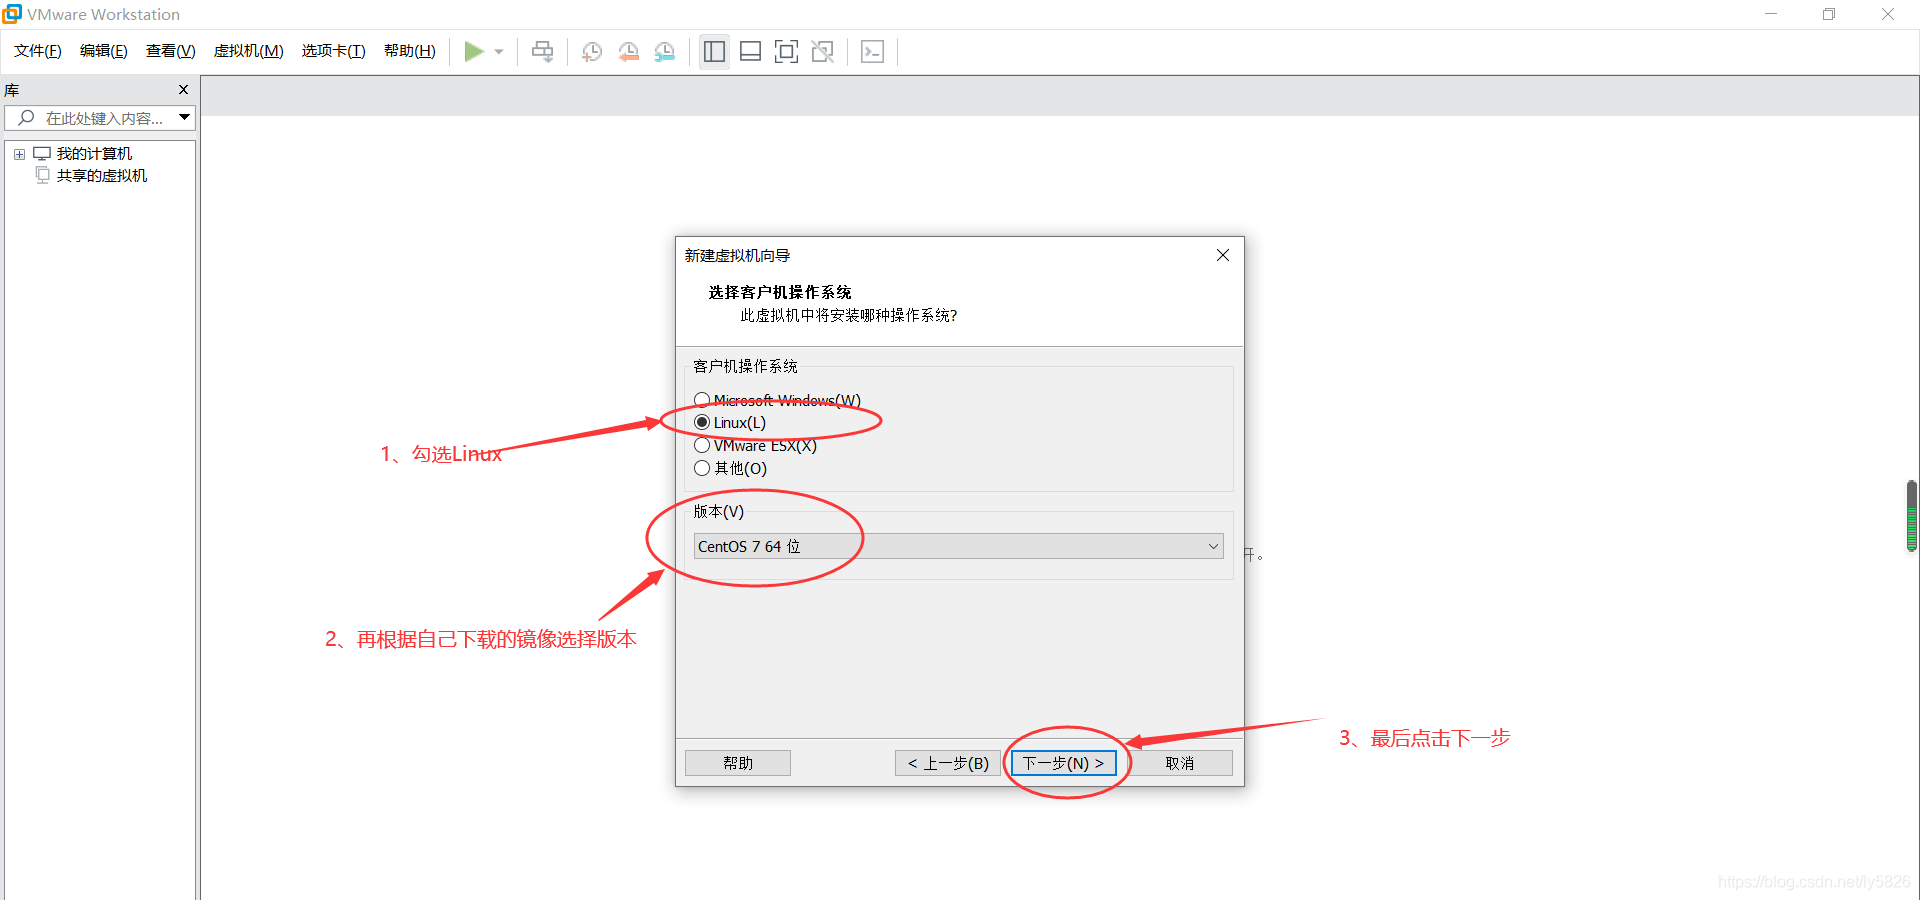The width and height of the screenshot is (1920, 900).
Task: Close the New Virtual Machine Wizard dialog
Action: (x=1222, y=255)
